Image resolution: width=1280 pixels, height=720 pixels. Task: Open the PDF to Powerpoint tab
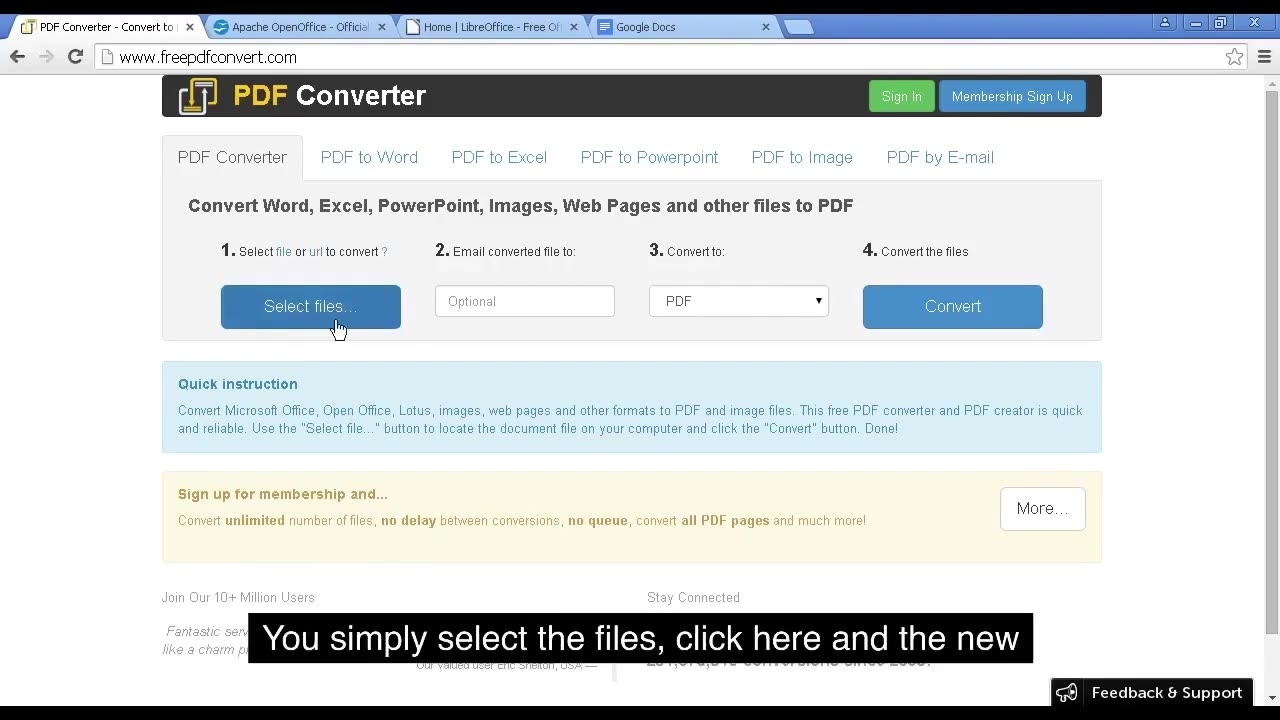pos(649,157)
